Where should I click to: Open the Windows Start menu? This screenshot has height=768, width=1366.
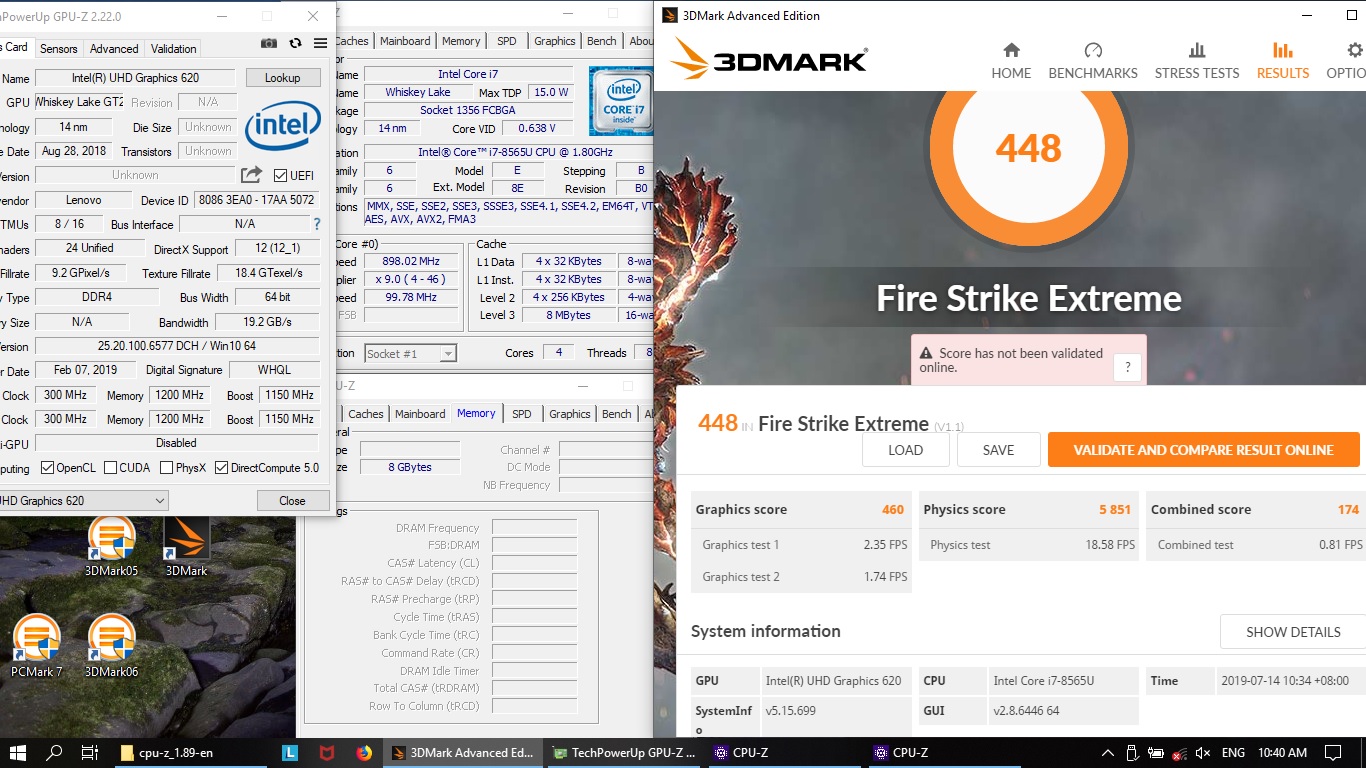pos(18,752)
